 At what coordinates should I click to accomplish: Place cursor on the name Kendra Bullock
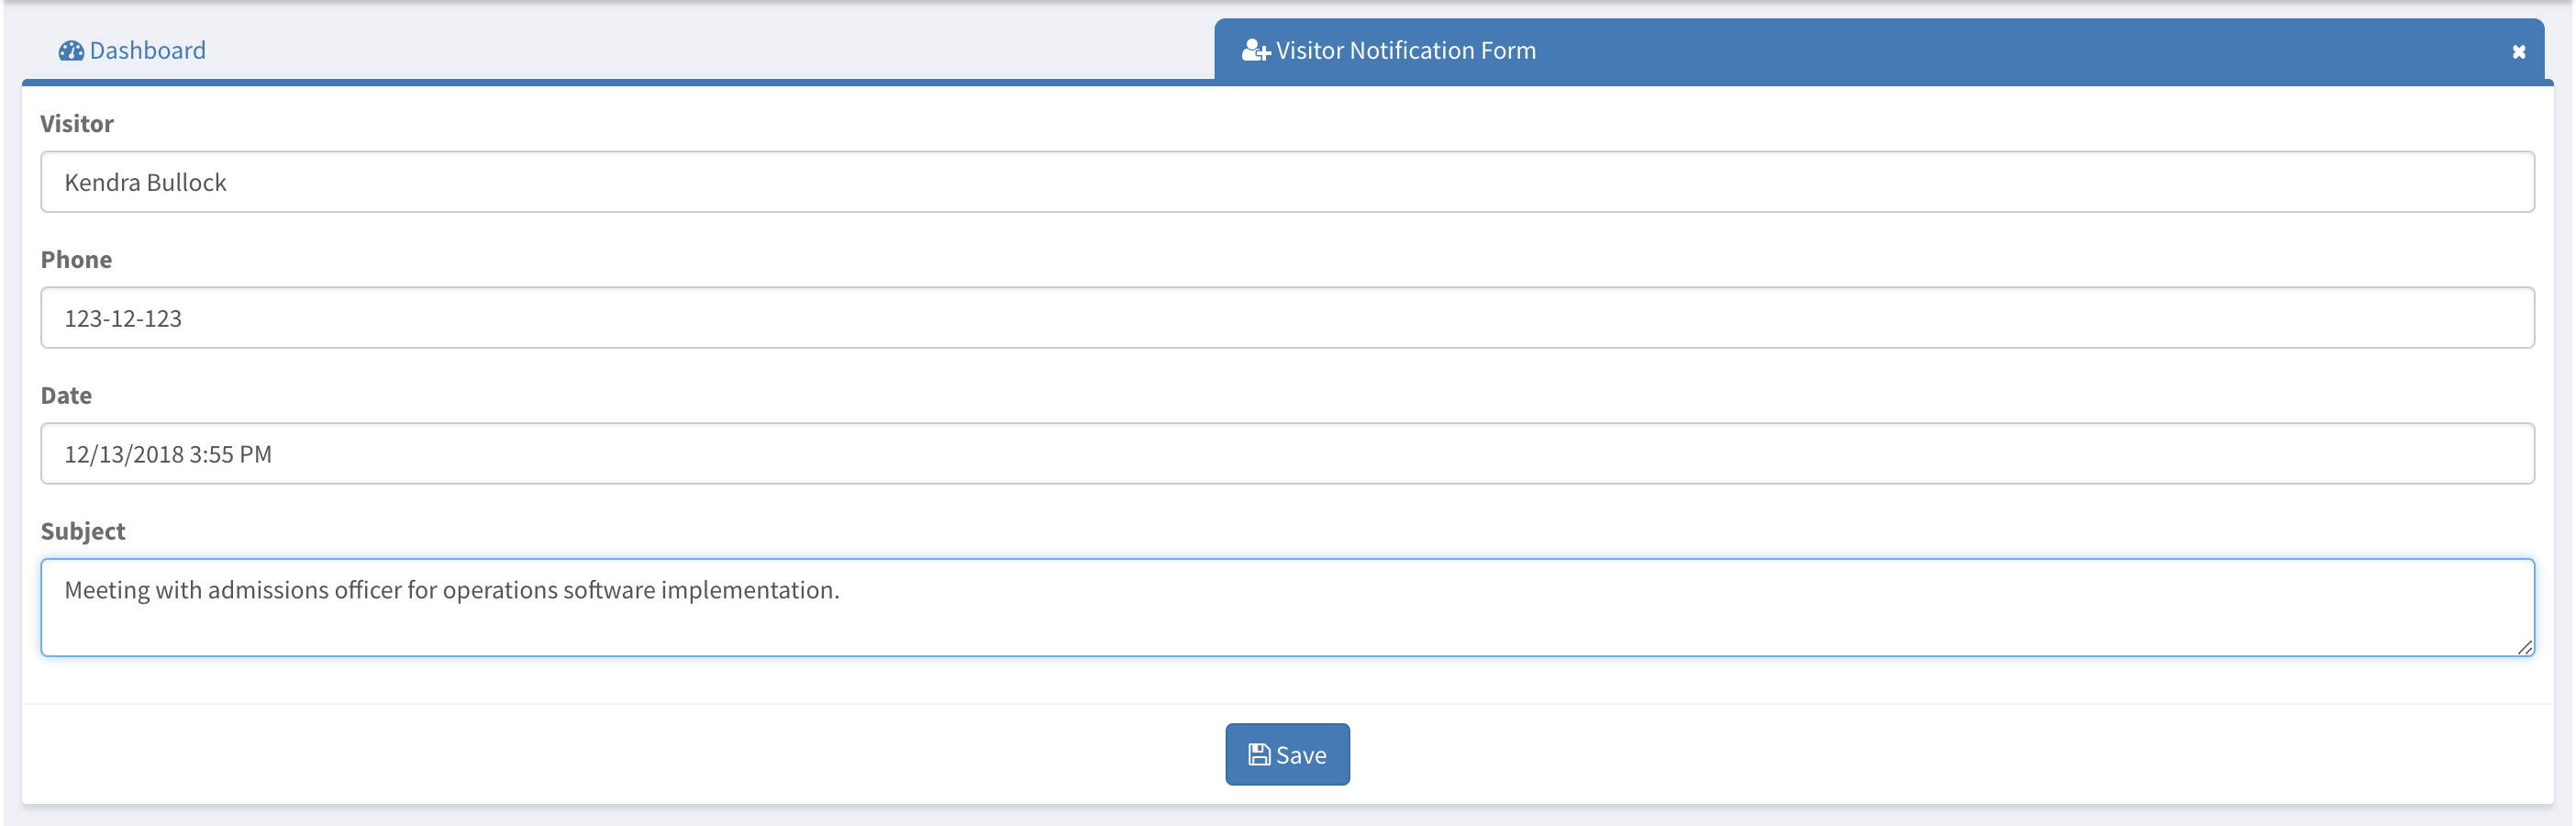pos(146,183)
